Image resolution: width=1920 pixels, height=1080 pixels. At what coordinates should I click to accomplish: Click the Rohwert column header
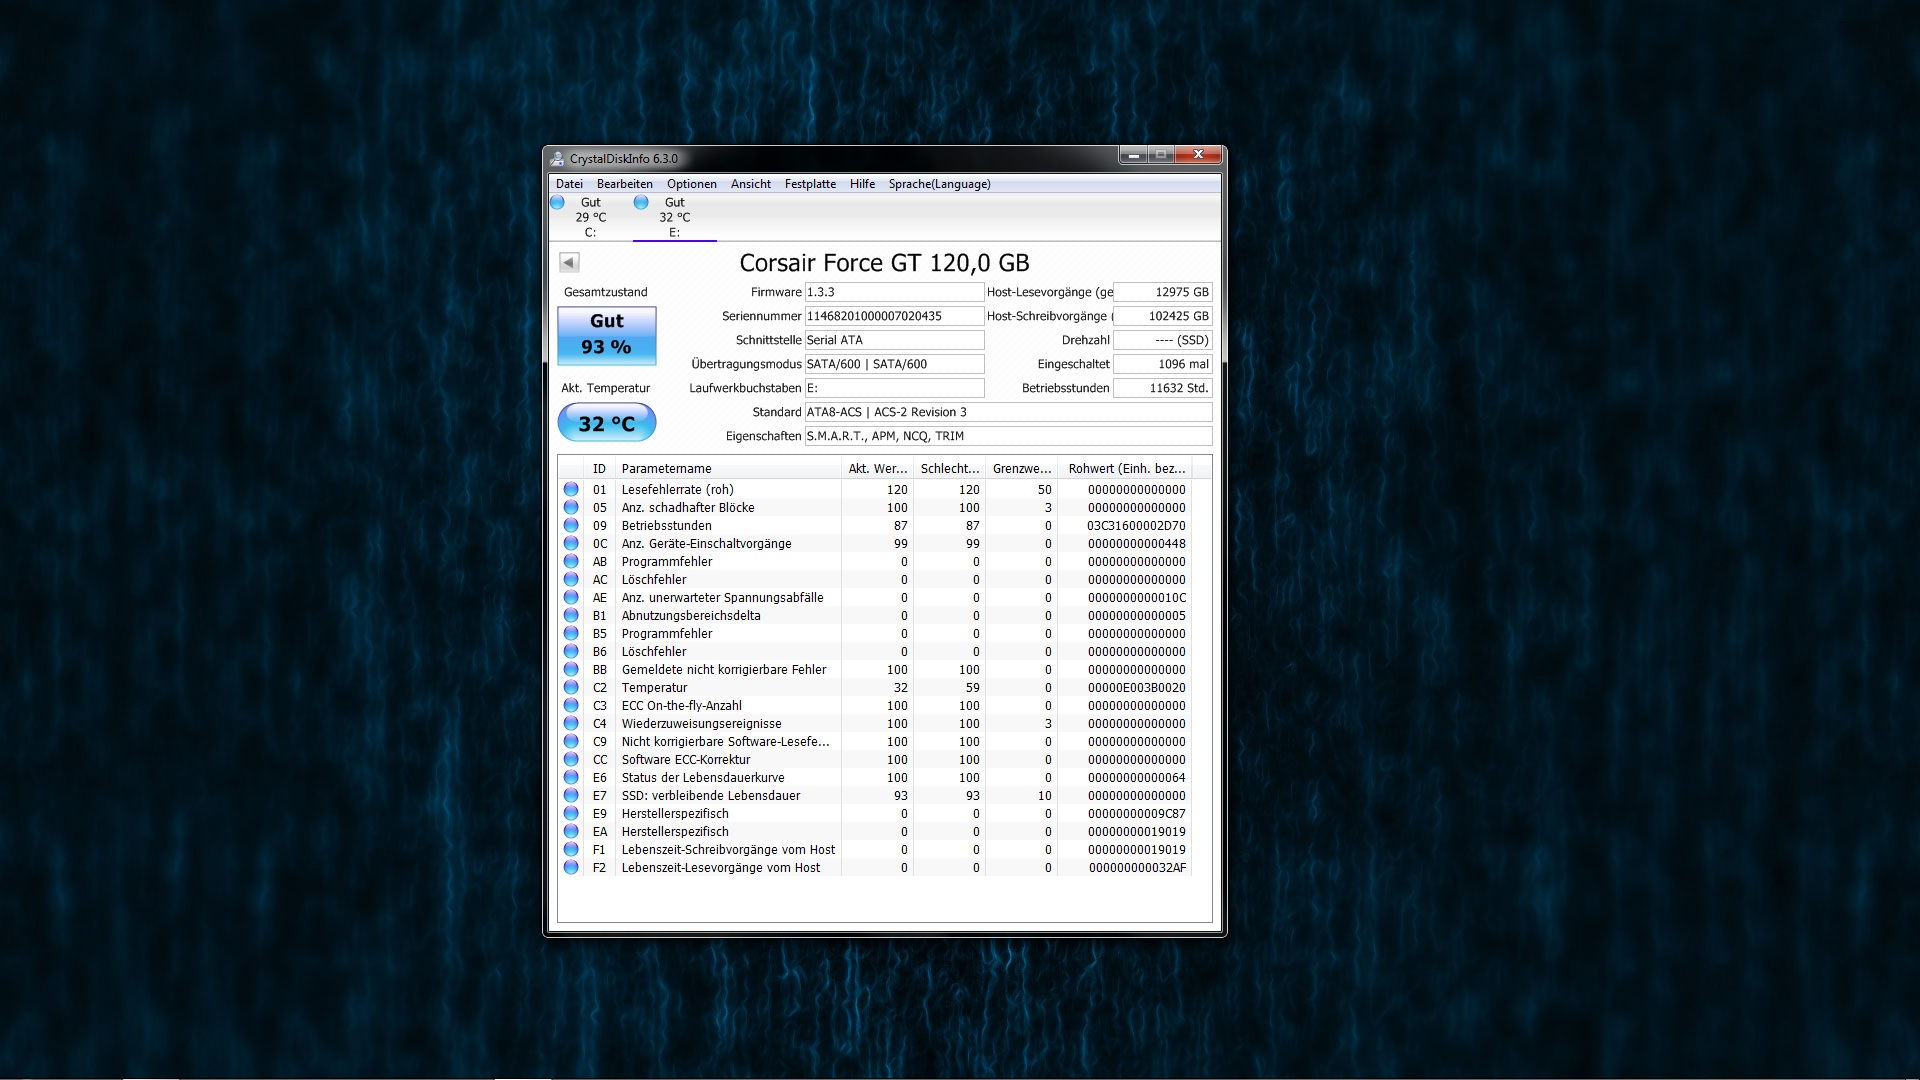(1126, 468)
